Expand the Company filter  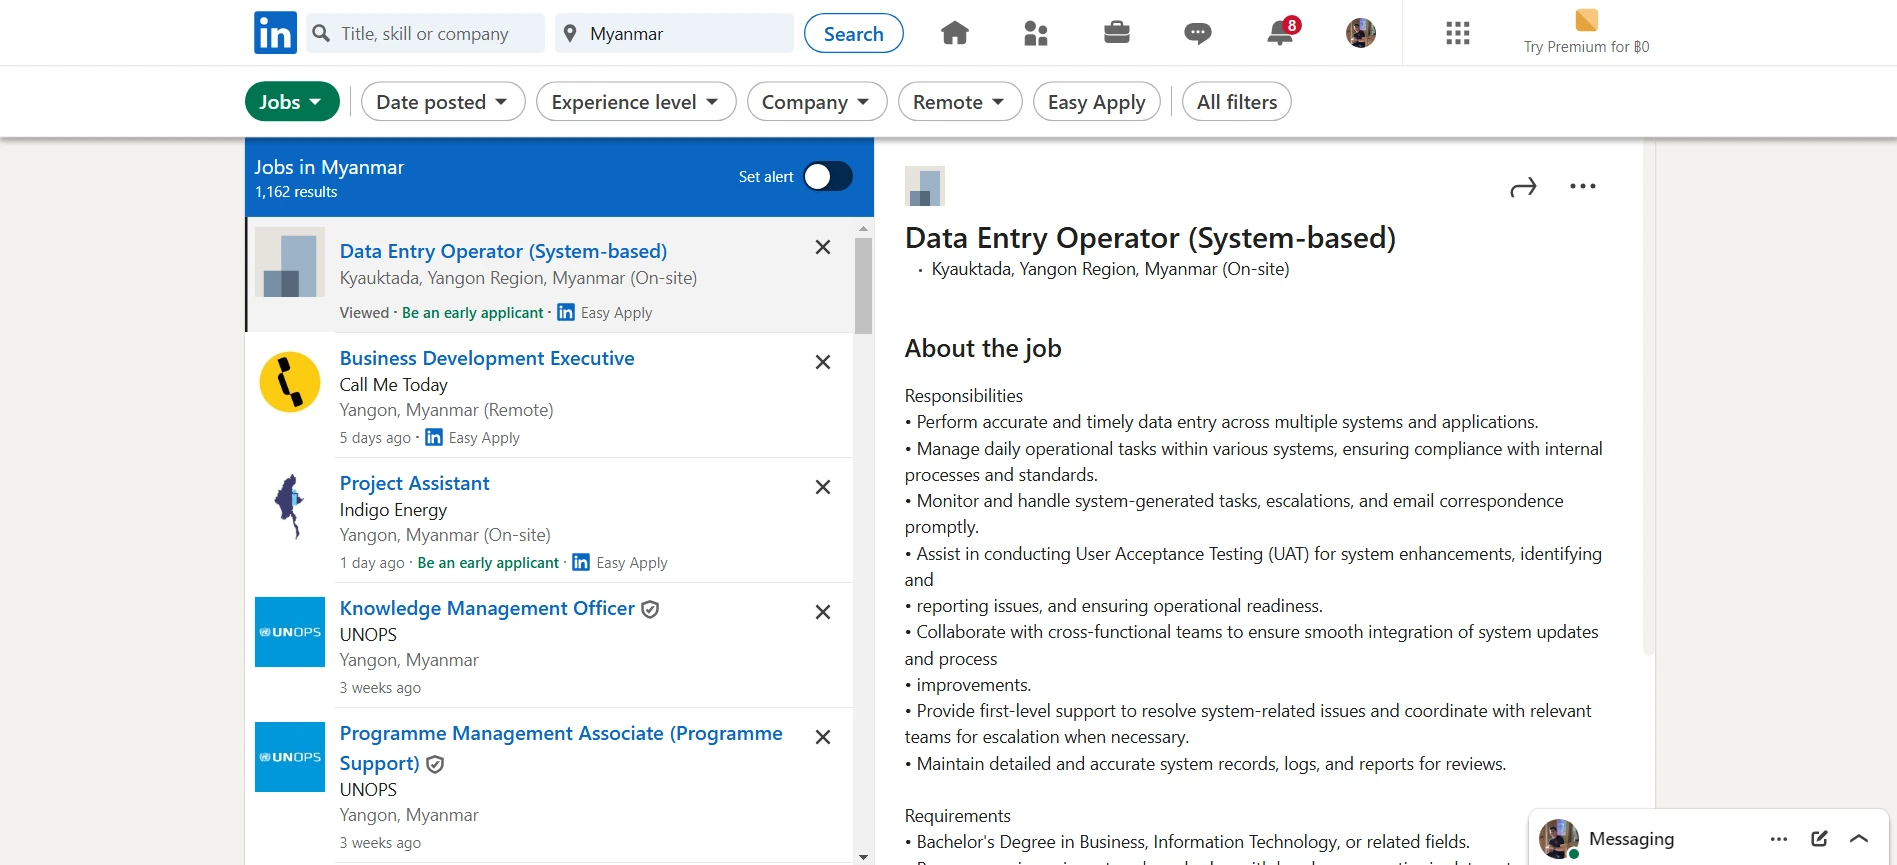[817, 102]
